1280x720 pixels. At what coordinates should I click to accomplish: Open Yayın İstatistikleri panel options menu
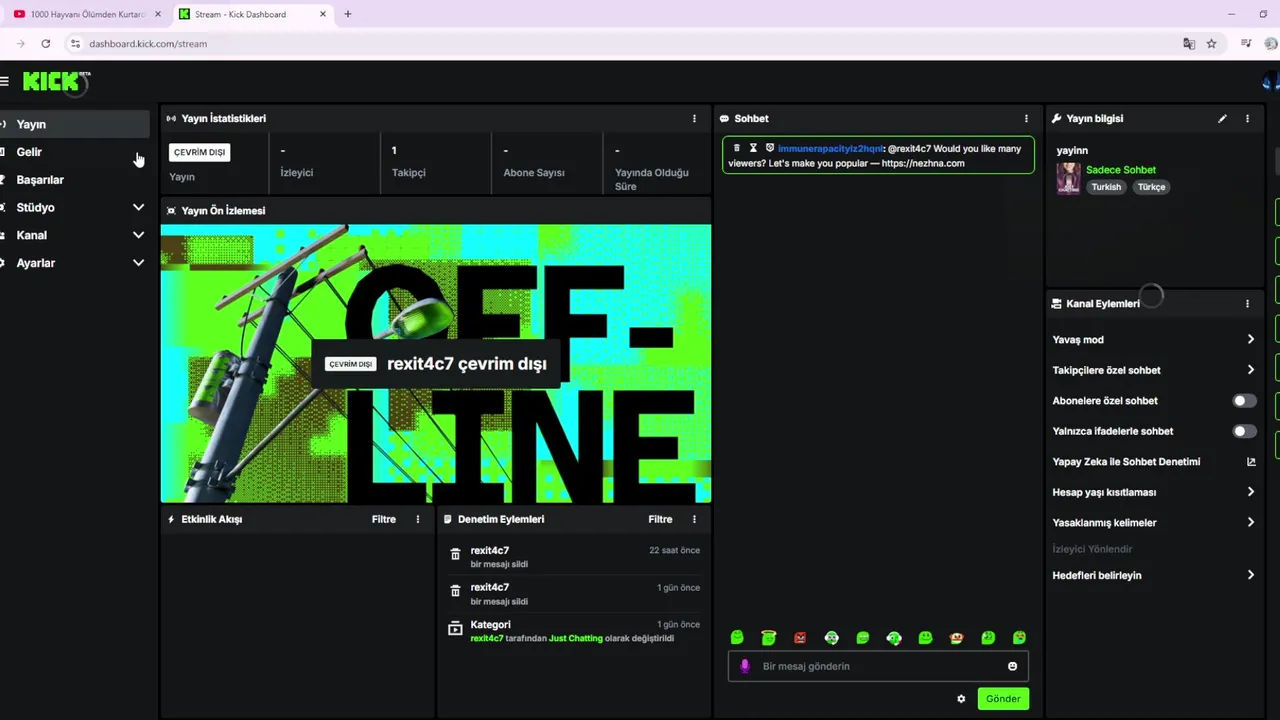pos(694,118)
